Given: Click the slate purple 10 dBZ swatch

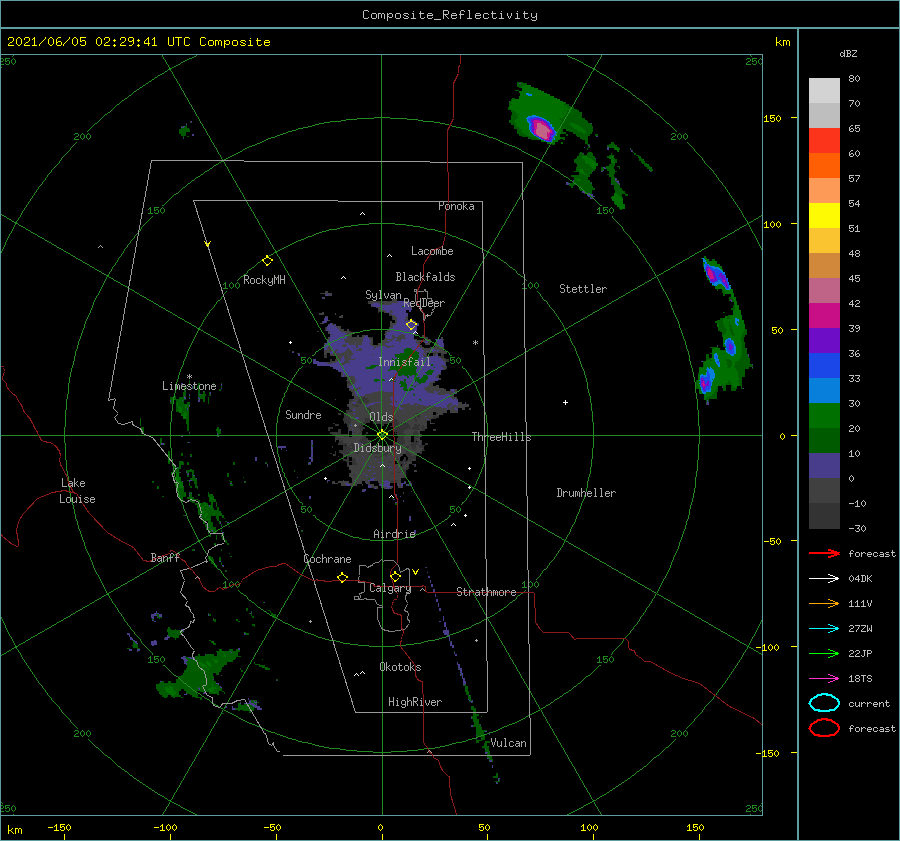Looking at the screenshot, I should pos(824,466).
